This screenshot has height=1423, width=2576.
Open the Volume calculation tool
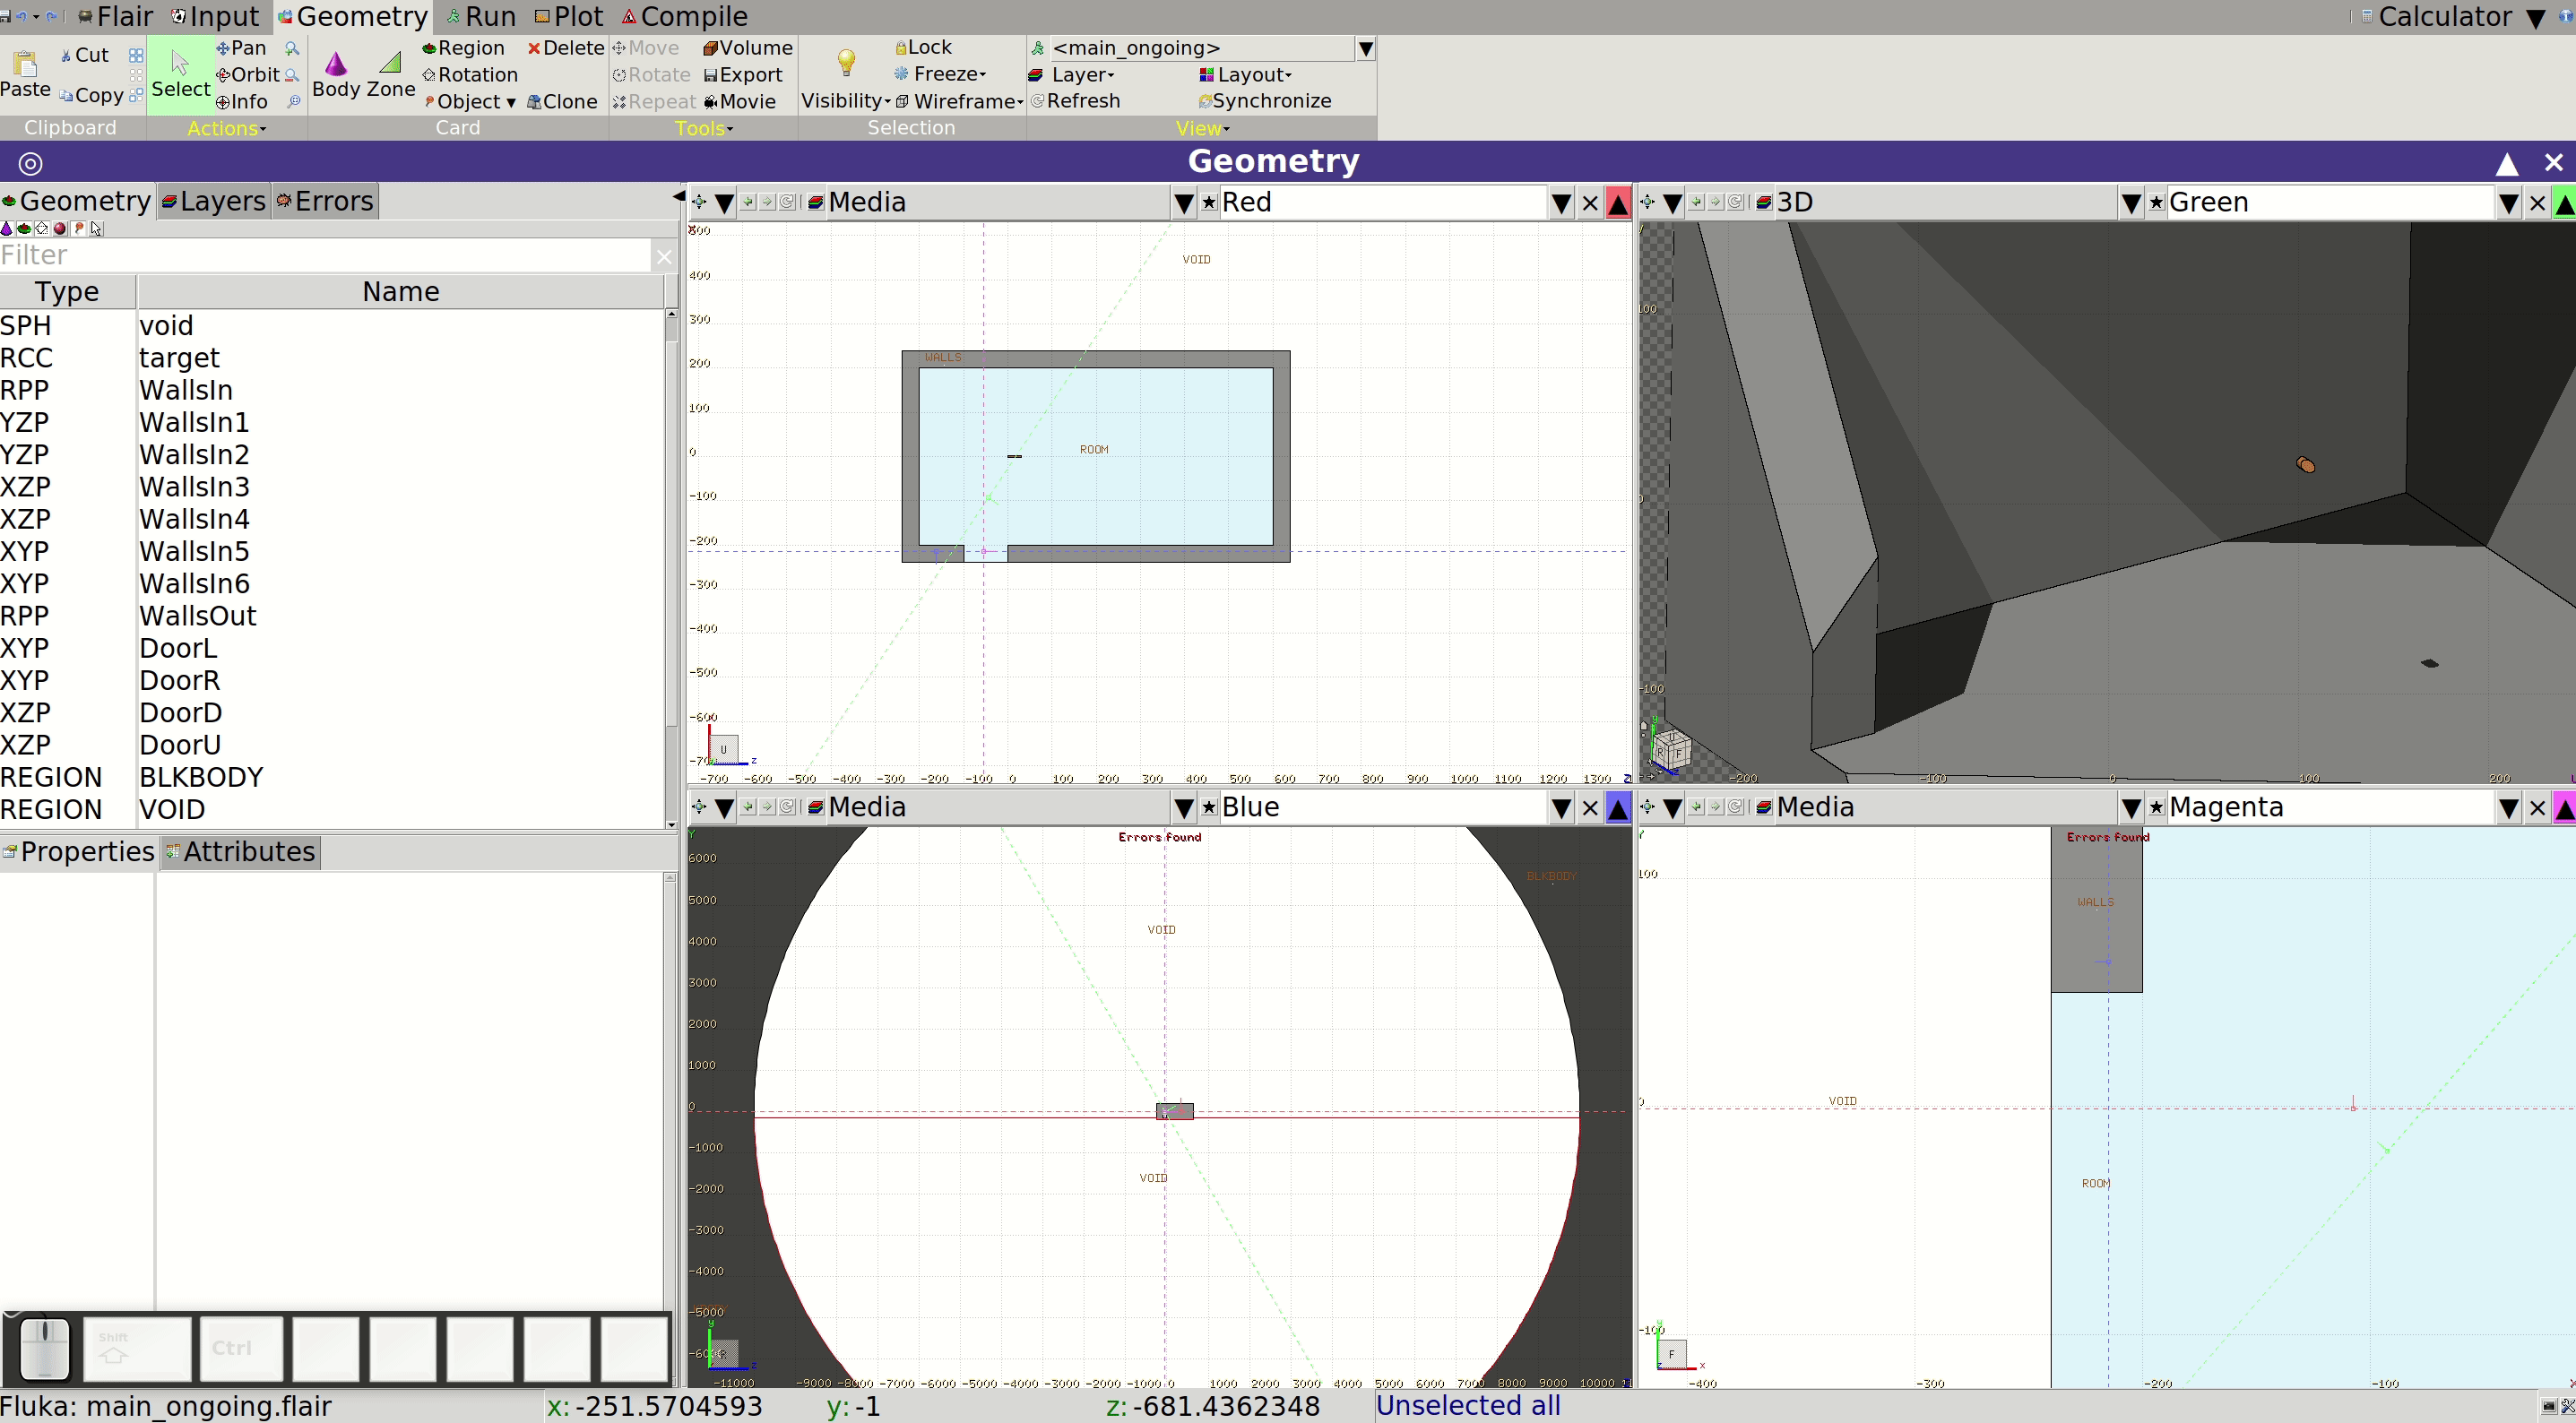pyautogui.click(x=747, y=48)
